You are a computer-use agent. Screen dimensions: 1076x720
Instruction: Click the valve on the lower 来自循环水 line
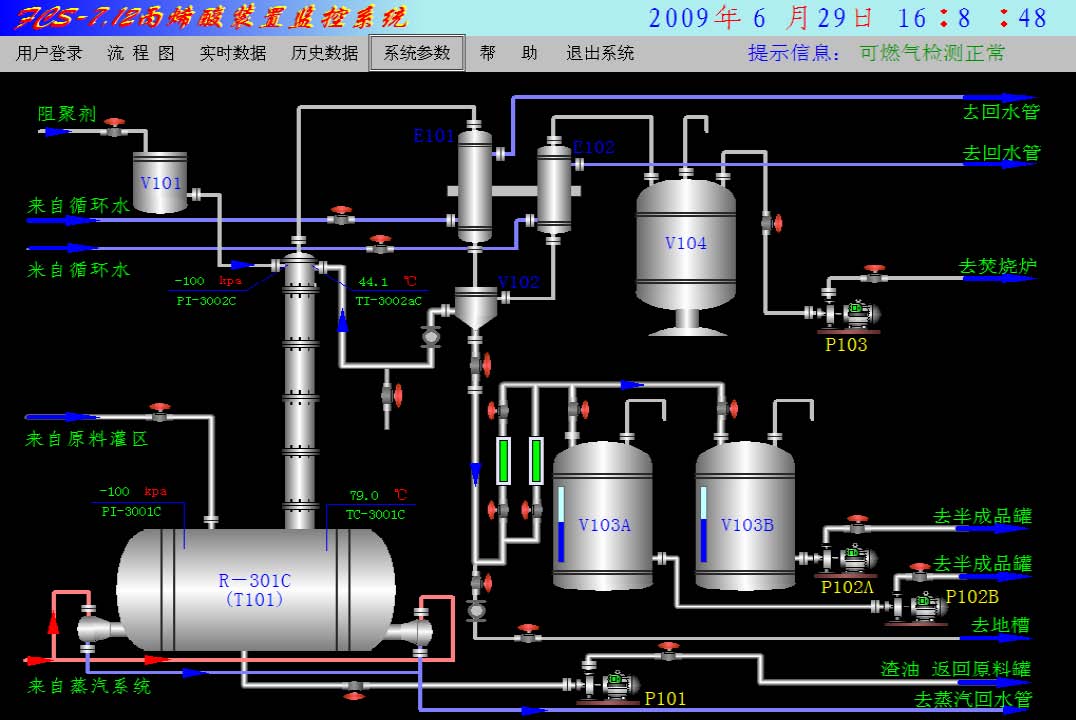click(x=380, y=244)
